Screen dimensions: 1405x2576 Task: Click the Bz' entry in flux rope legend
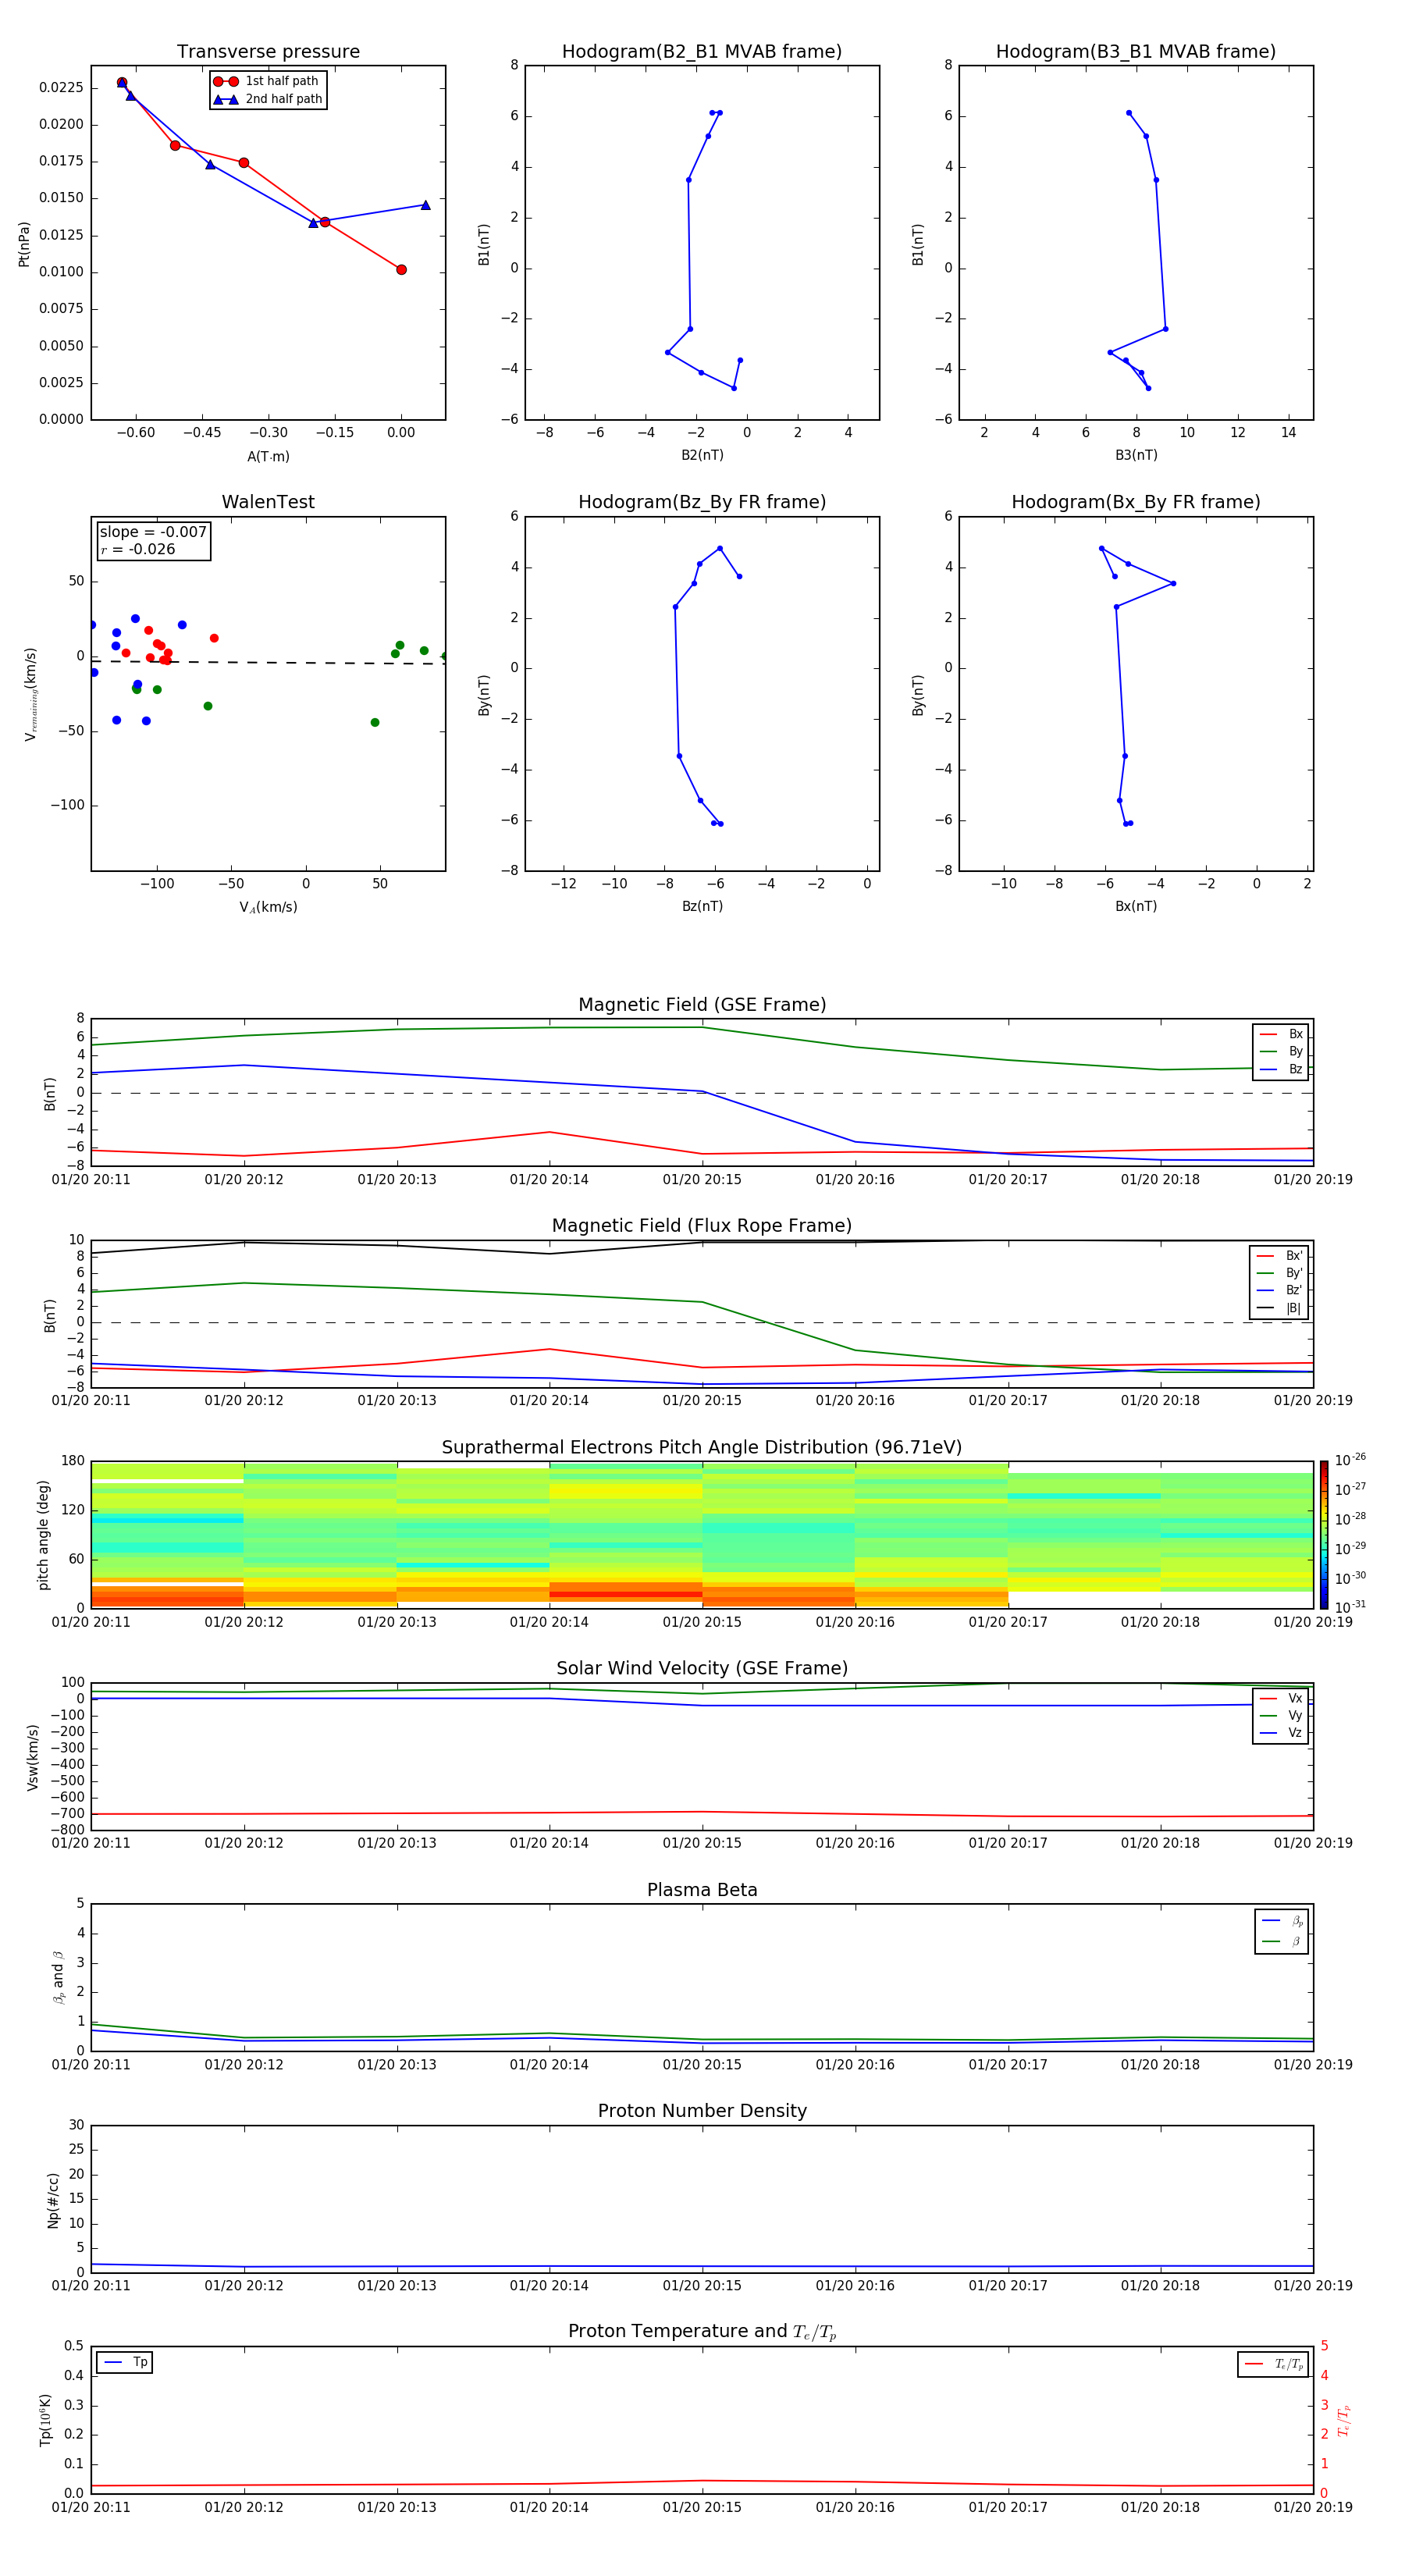1279,1291
